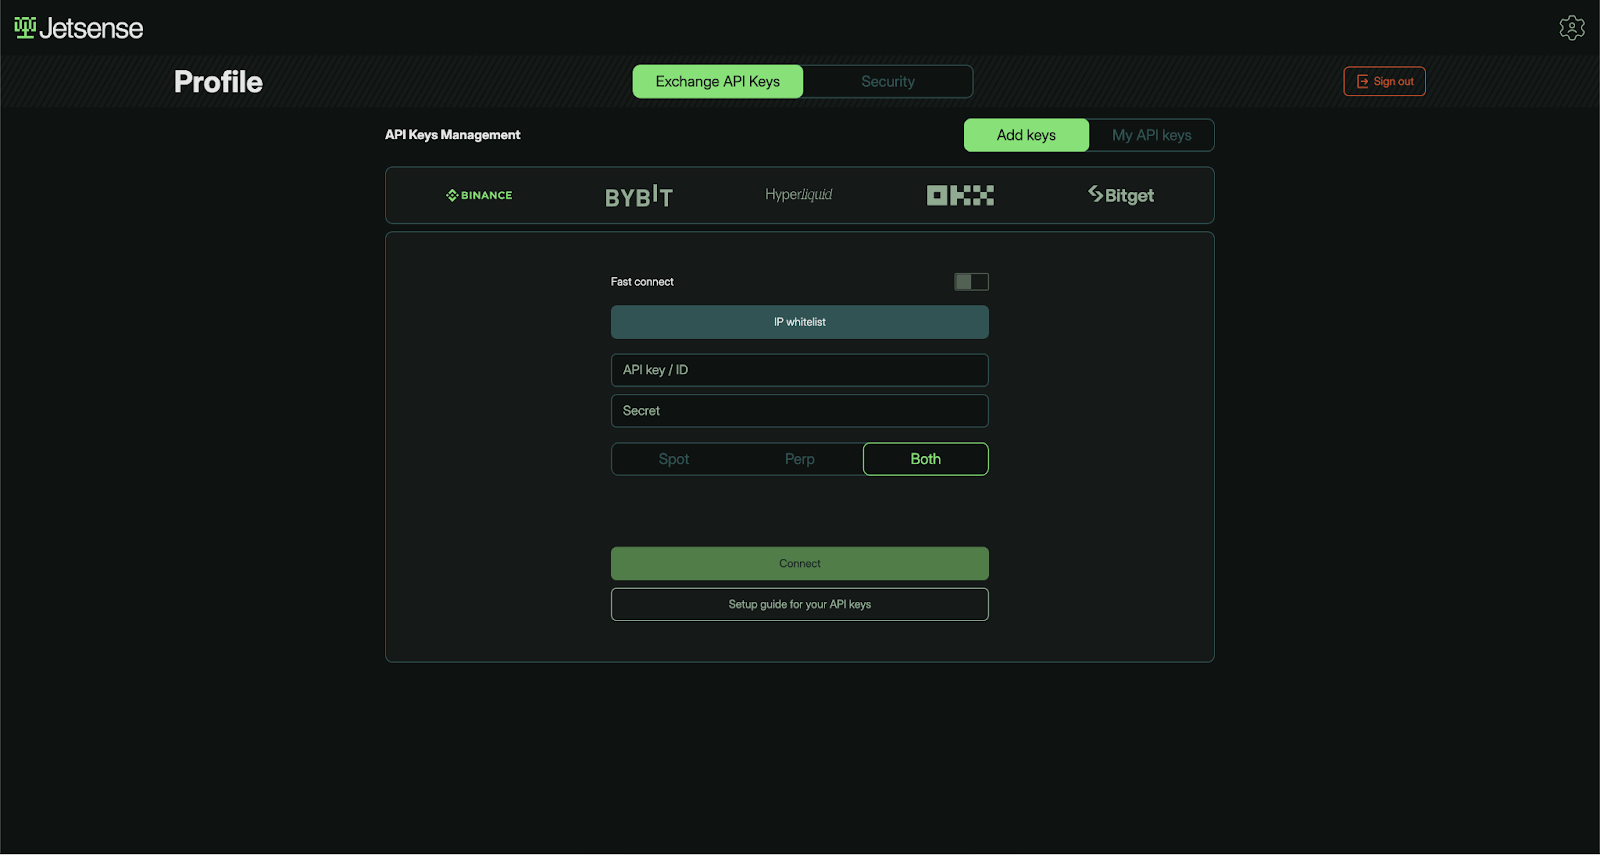Open the Add keys tab
This screenshot has height=855, width=1600.
(x=1026, y=135)
